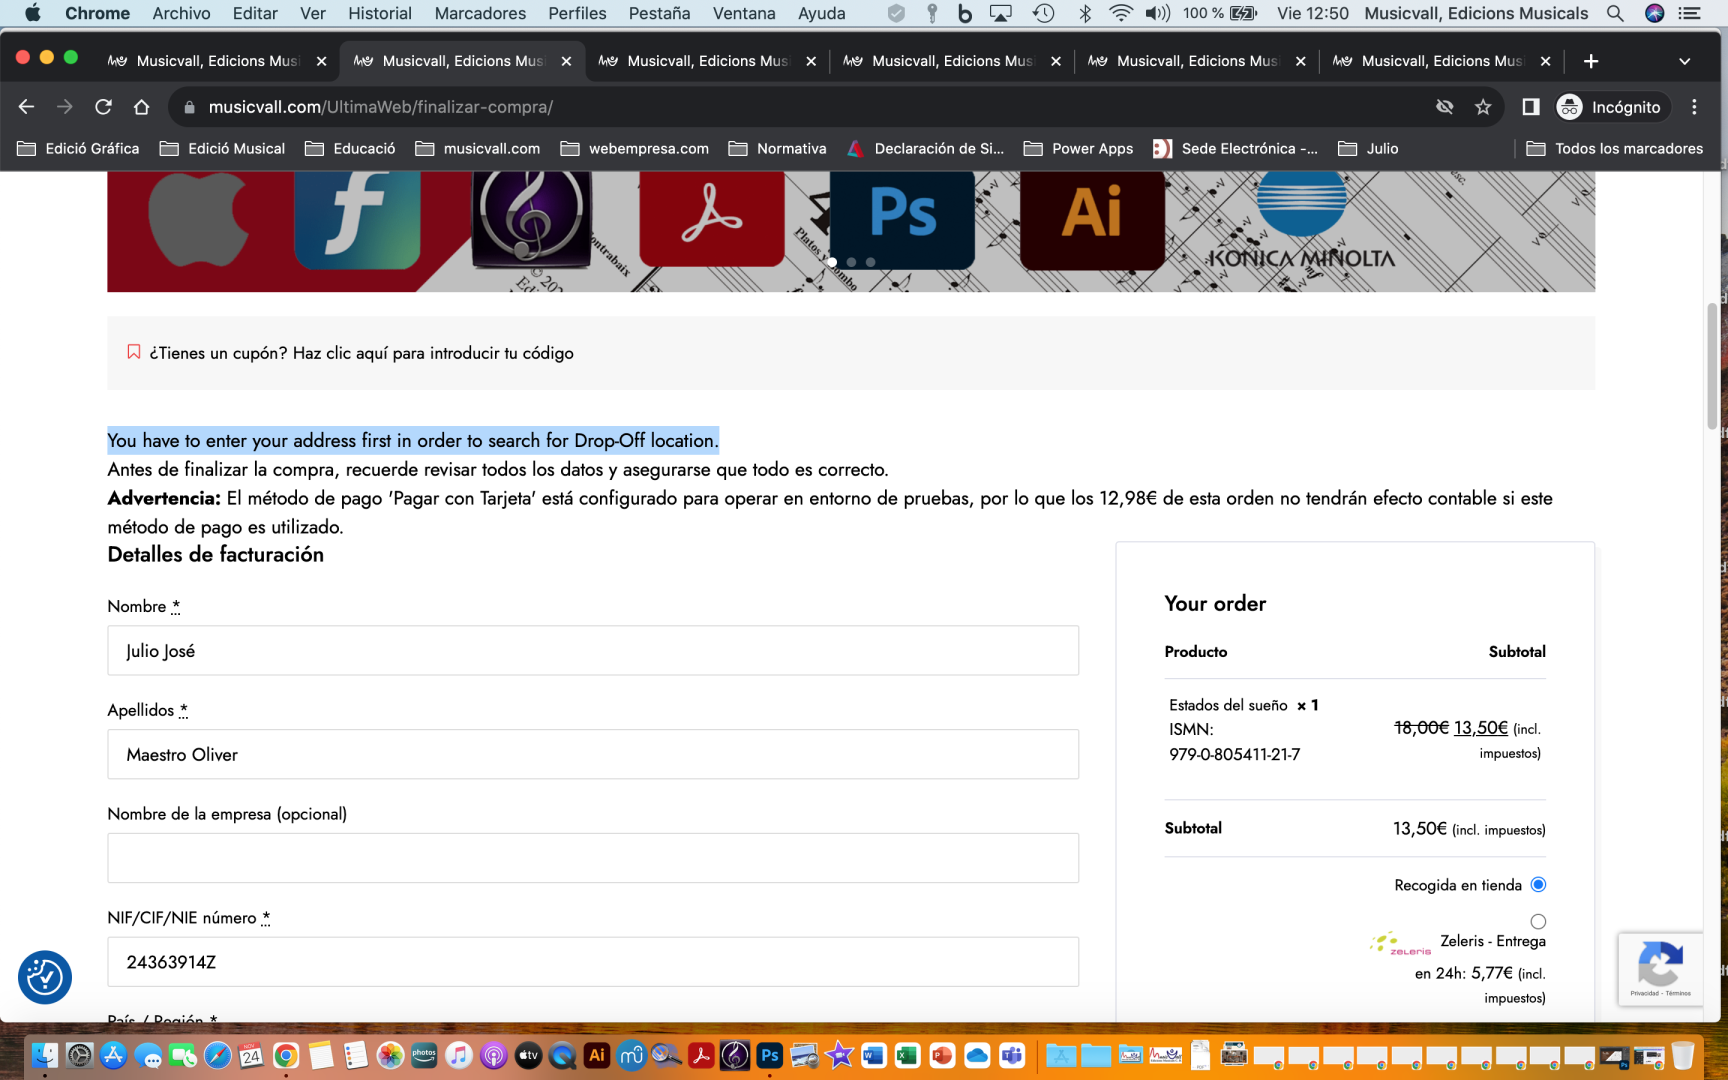Click the Your order heading
This screenshot has width=1728, height=1080.
point(1215,604)
